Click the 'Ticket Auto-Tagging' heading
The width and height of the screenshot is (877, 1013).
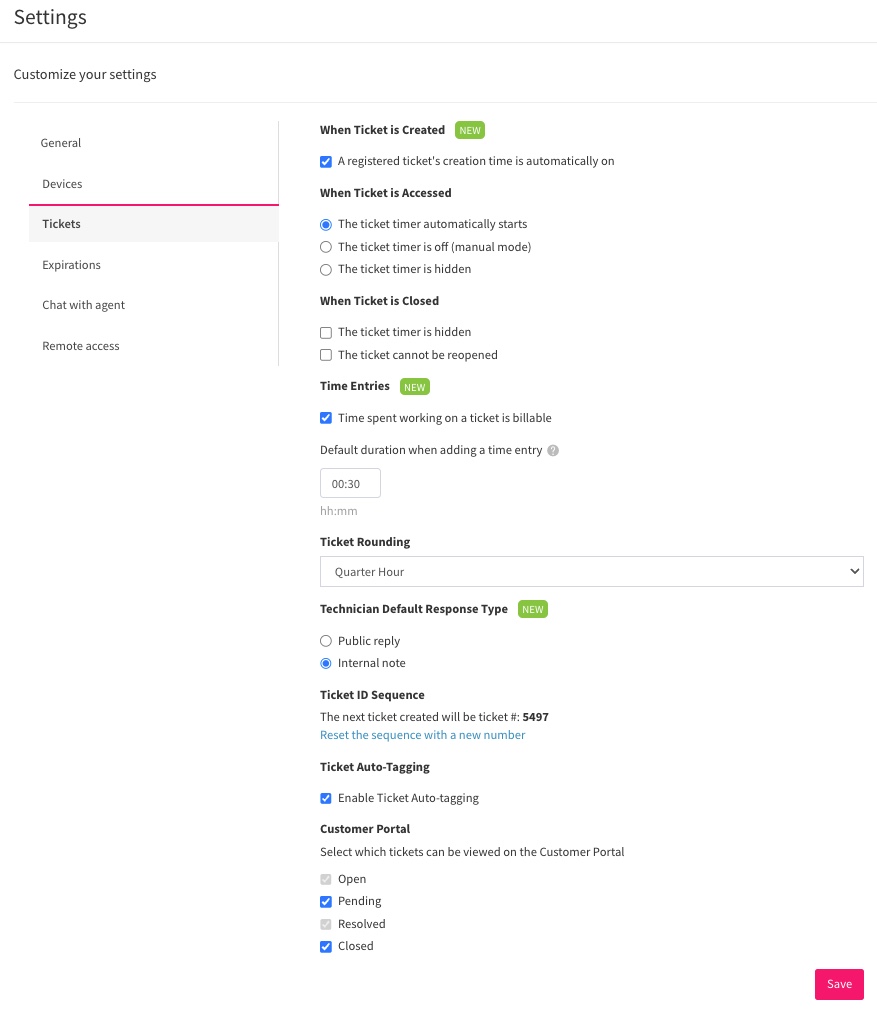(375, 767)
